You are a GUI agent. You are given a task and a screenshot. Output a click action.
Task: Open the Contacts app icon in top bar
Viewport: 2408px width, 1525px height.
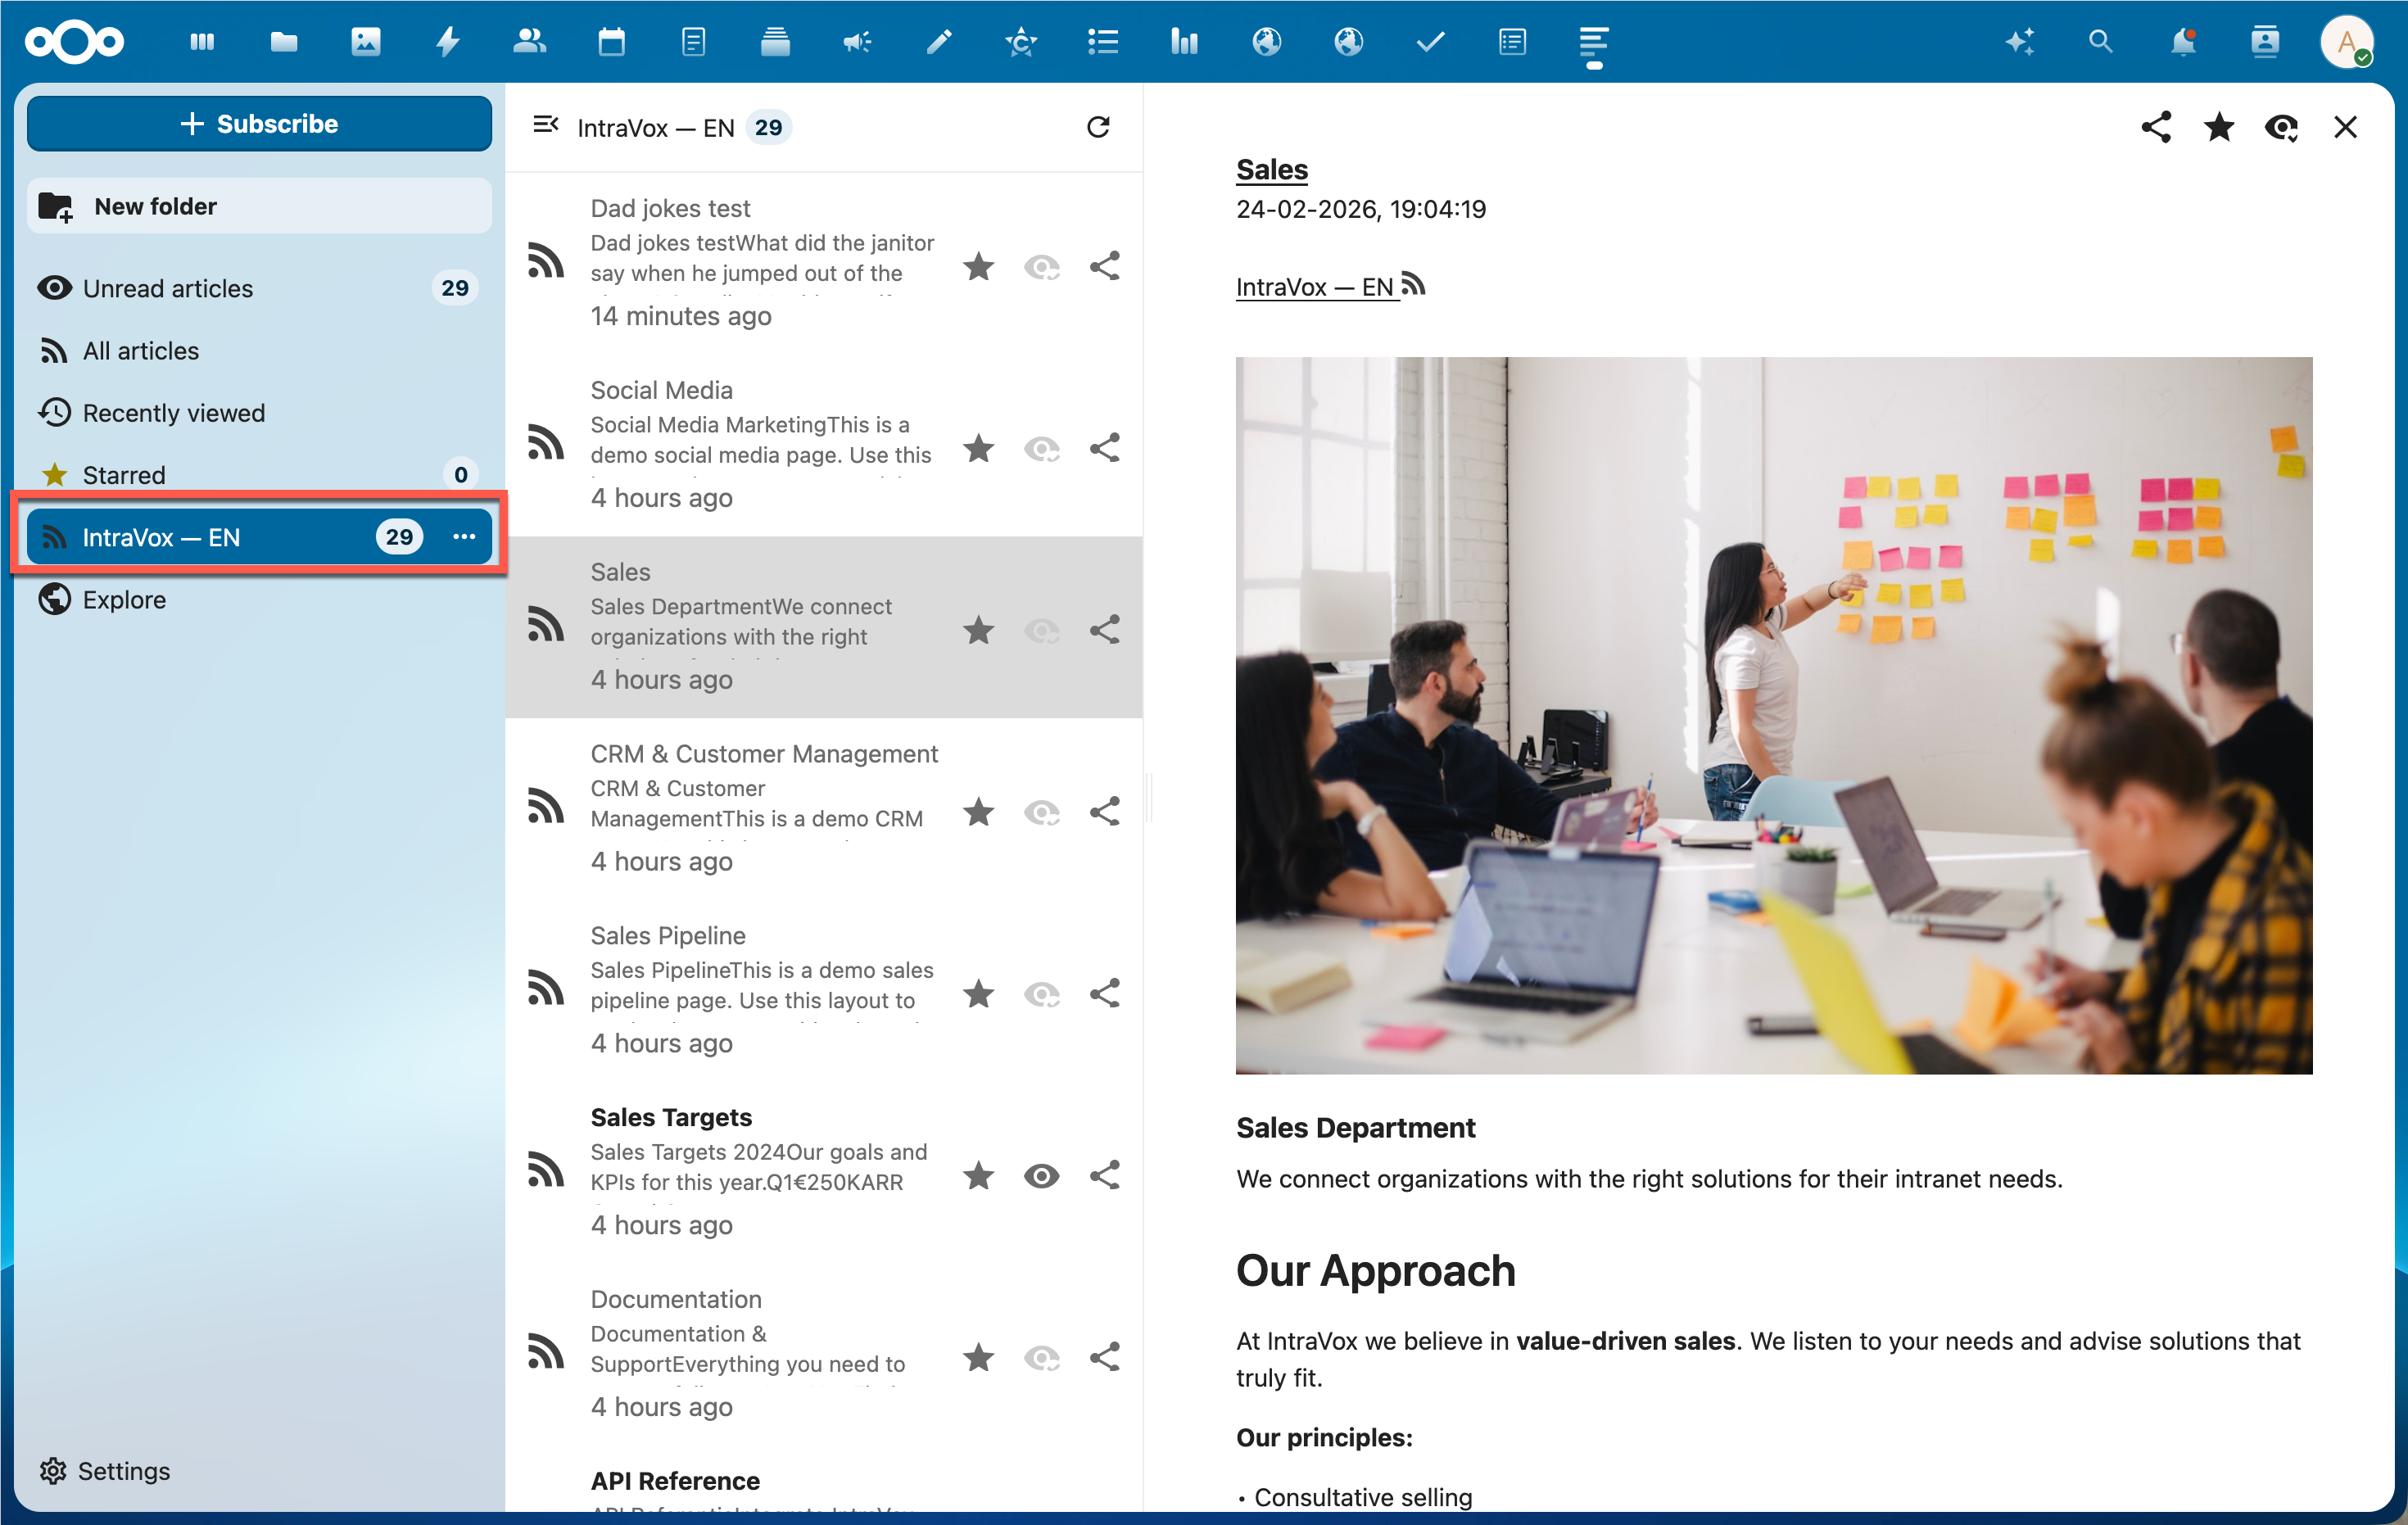(529, 42)
